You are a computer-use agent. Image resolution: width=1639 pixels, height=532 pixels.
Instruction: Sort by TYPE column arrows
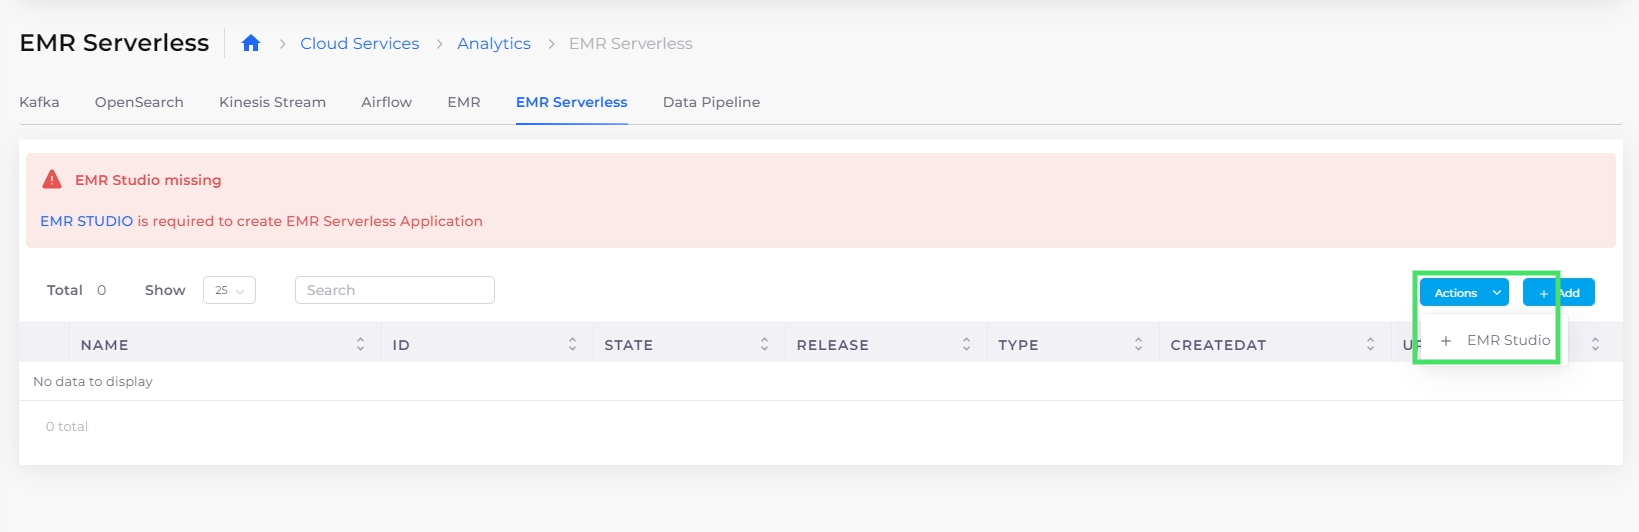(x=1138, y=344)
